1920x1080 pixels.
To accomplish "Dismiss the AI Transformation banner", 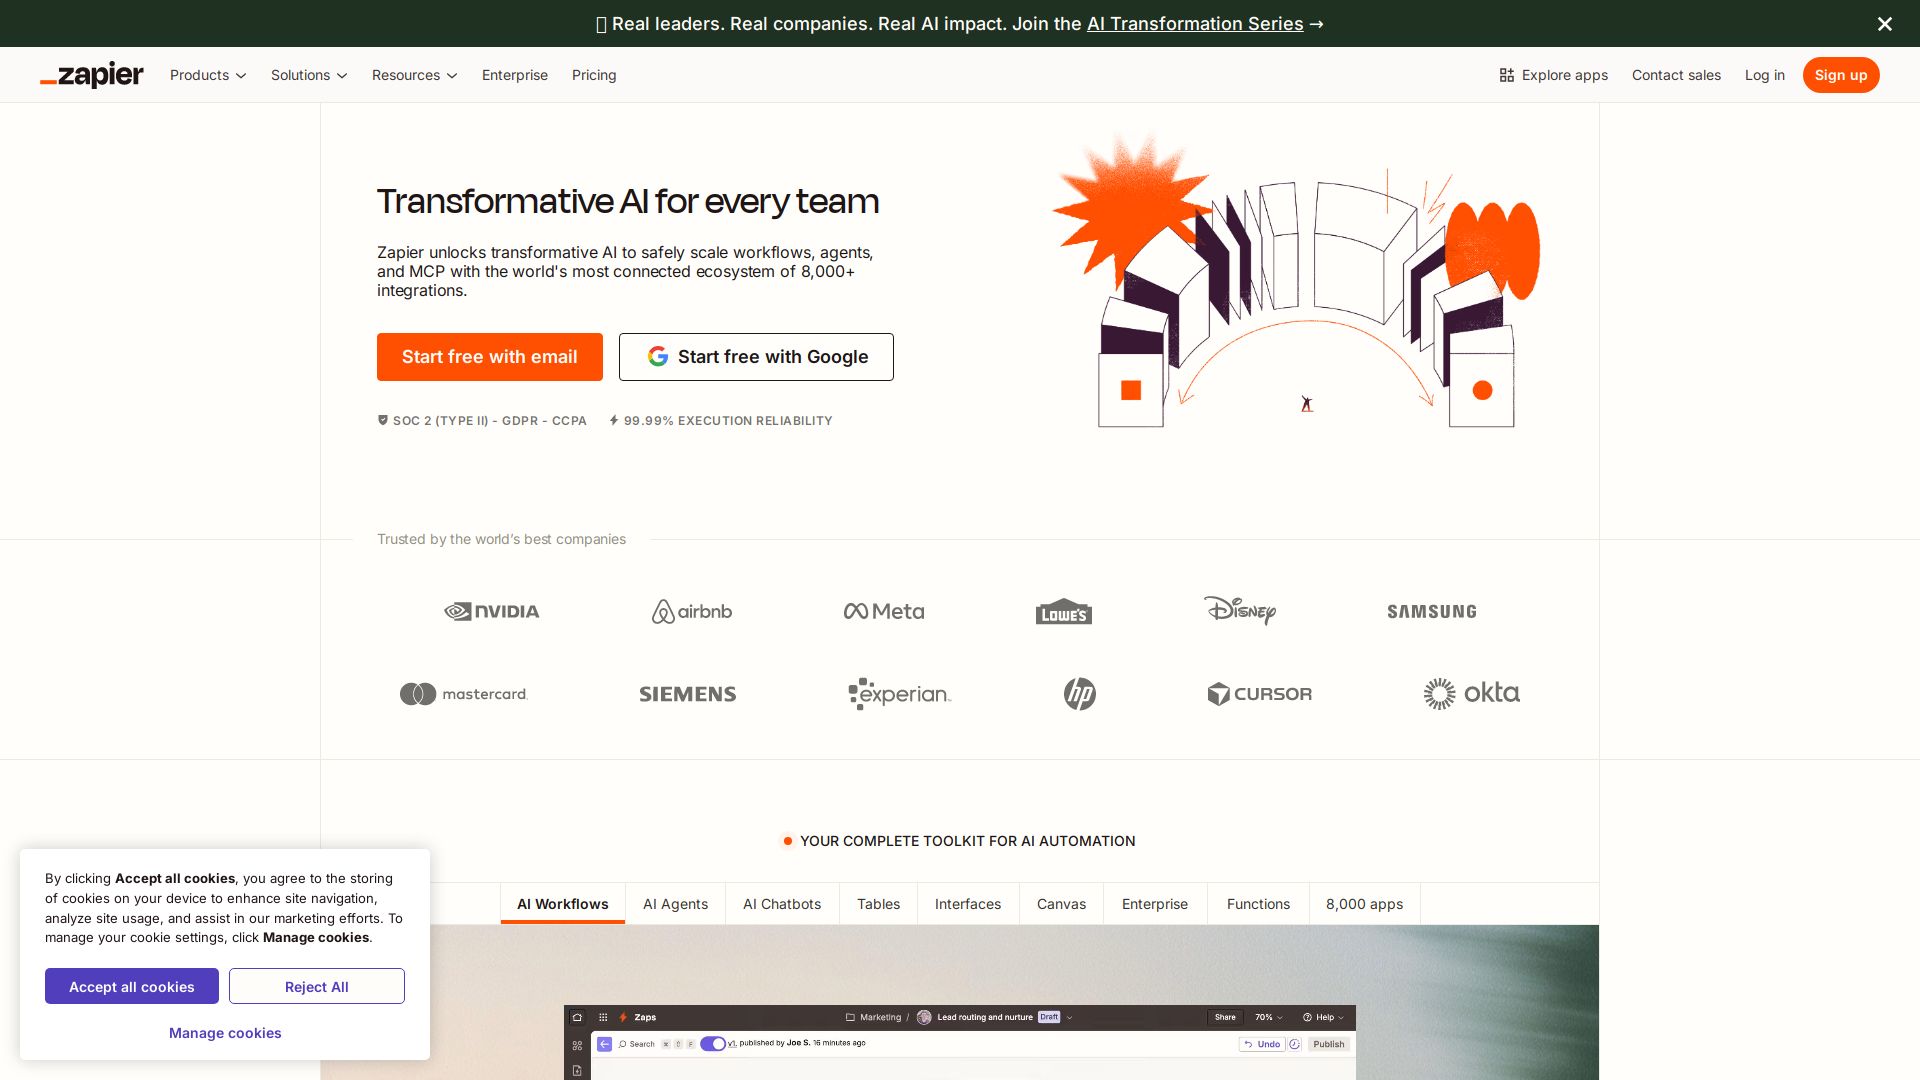I will click(1884, 23).
